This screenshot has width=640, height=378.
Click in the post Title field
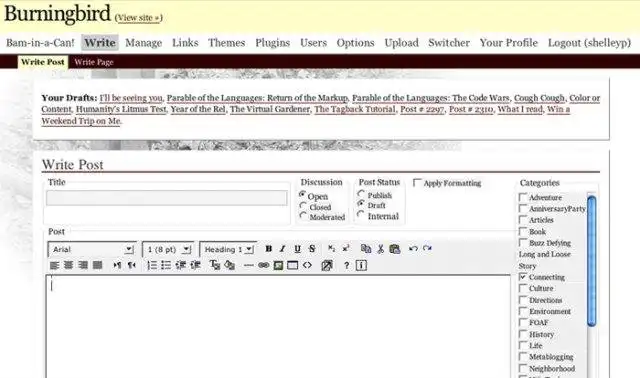(167, 198)
